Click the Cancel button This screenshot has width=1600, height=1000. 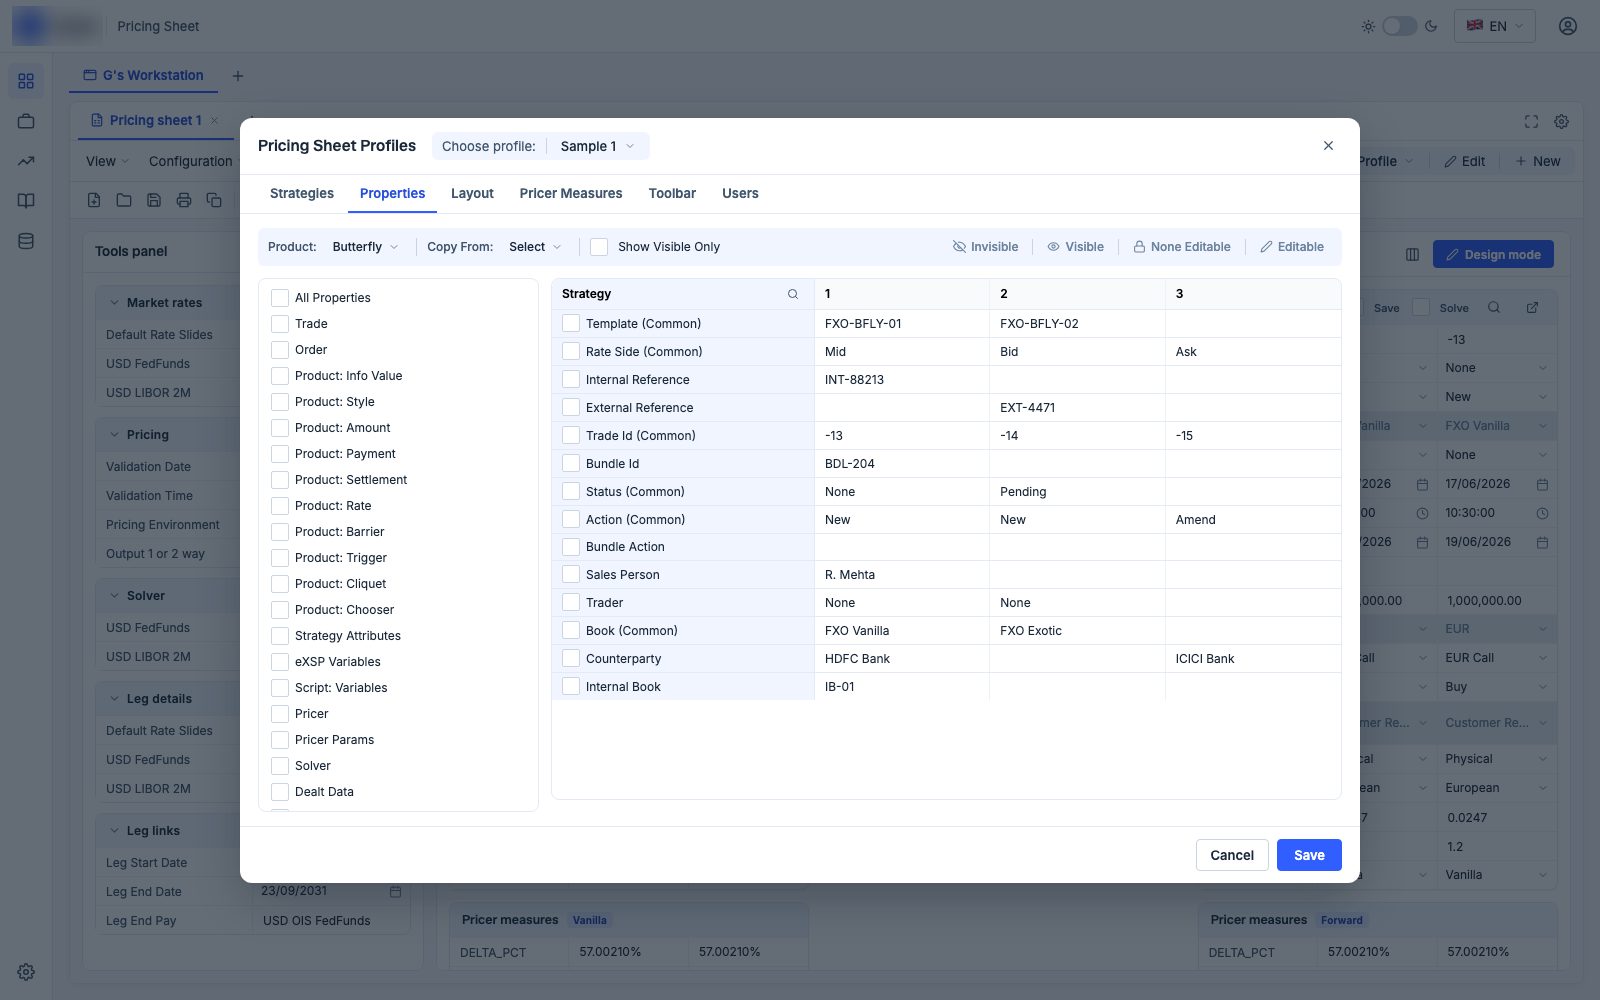pos(1232,855)
